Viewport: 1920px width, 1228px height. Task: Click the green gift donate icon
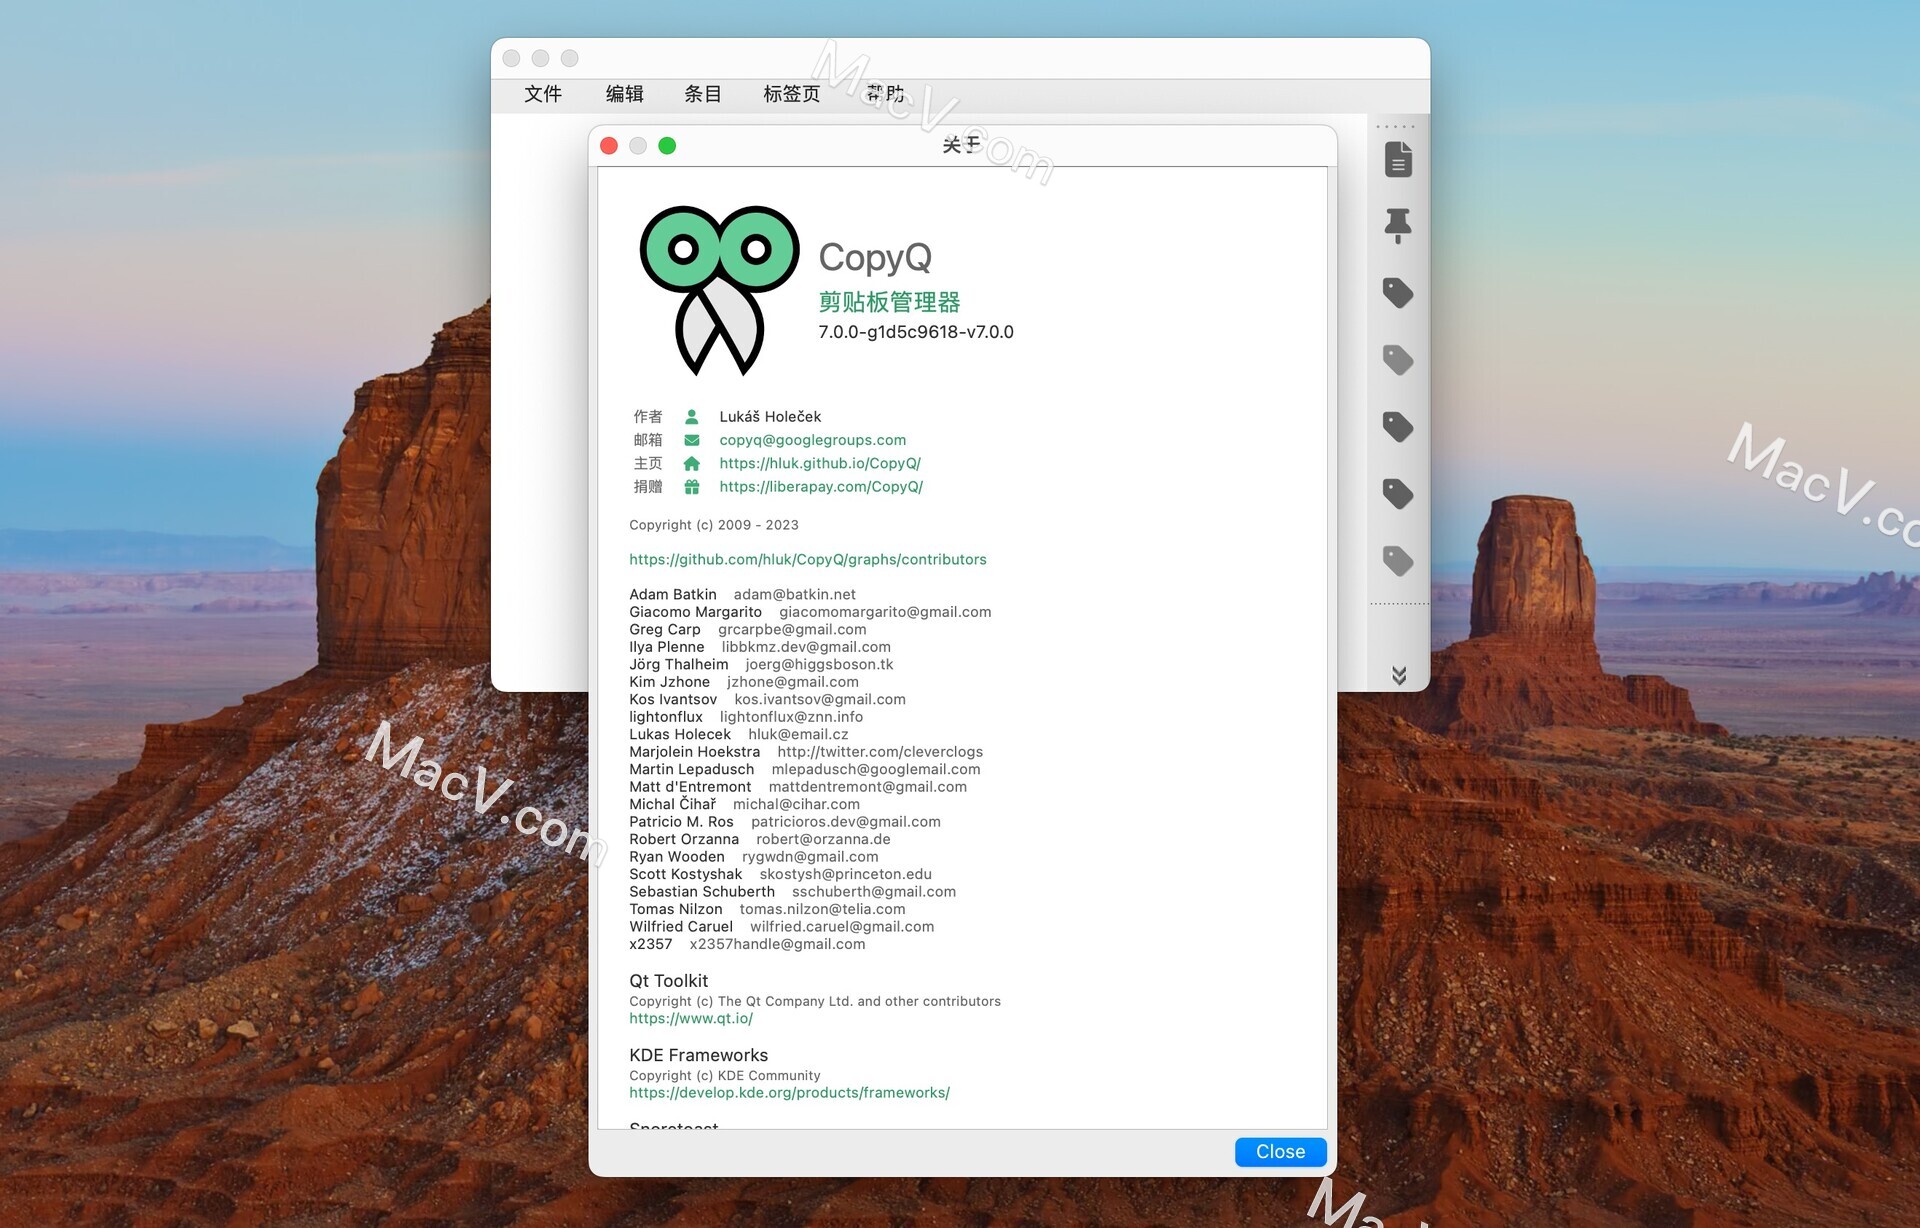[x=691, y=487]
